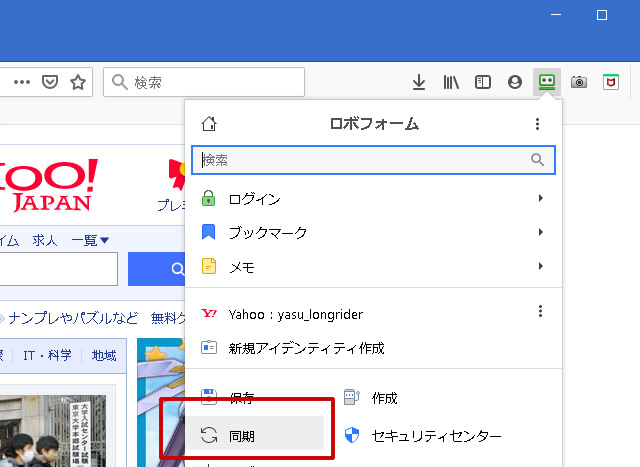Viewport: 640px width, 467px height.
Task: Open the 一覧 dropdown on Yahoo page
Action: pos(90,240)
